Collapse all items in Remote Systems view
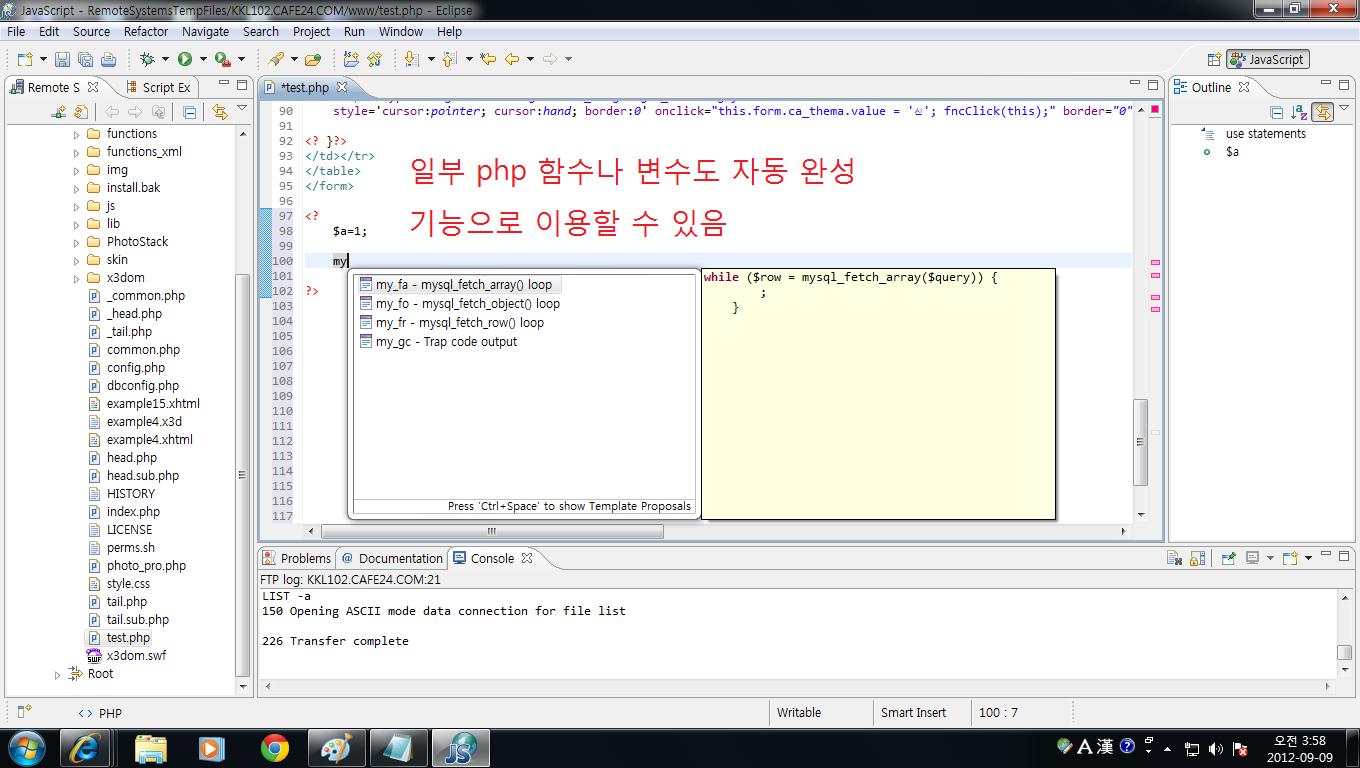Viewport: 1360px width, 768px height. pos(189,112)
